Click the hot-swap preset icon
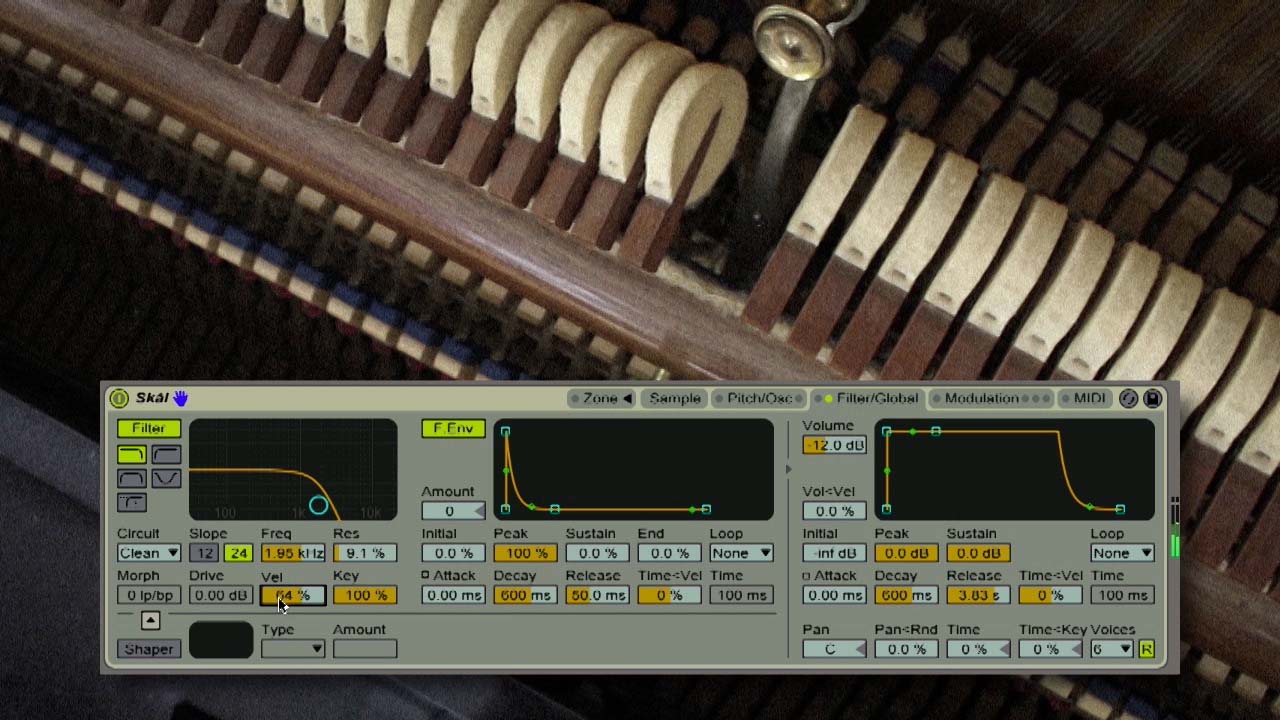 1128,398
